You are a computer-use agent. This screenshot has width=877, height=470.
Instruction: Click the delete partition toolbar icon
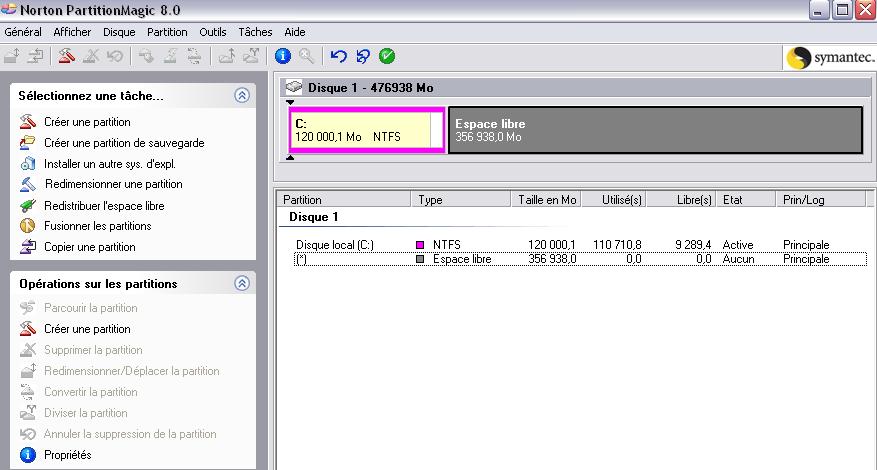click(91, 56)
